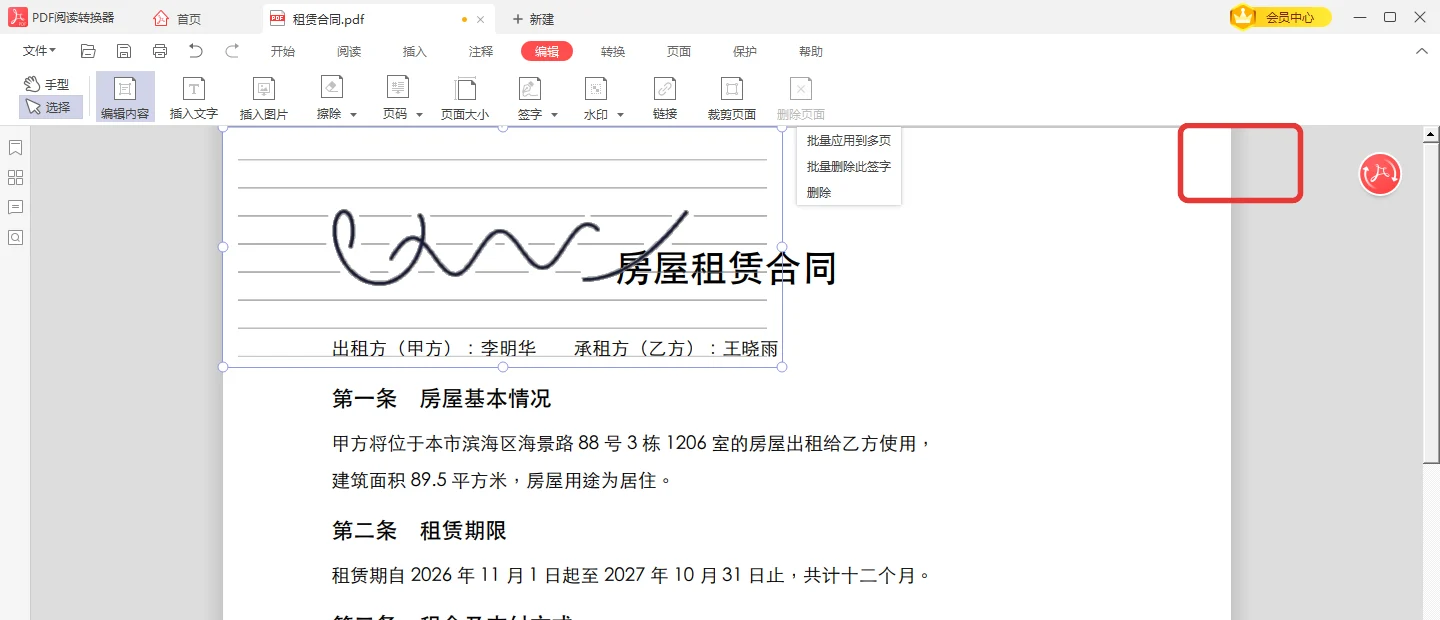The height and width of the screenshot is (620, 1440).
Task: Expand the Page Number (页码) dropdown arrow
Action: [419, 115]
